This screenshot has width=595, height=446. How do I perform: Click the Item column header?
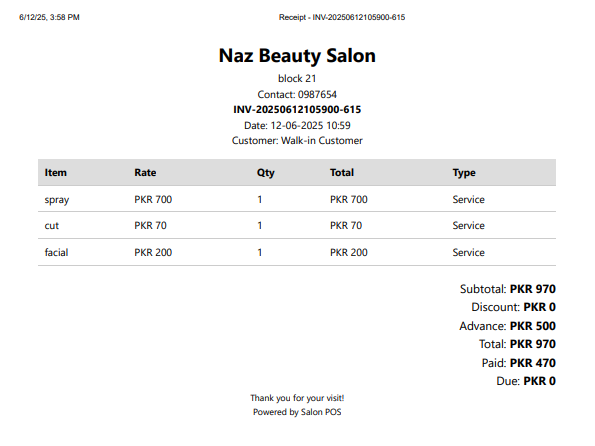click(55, 173)
